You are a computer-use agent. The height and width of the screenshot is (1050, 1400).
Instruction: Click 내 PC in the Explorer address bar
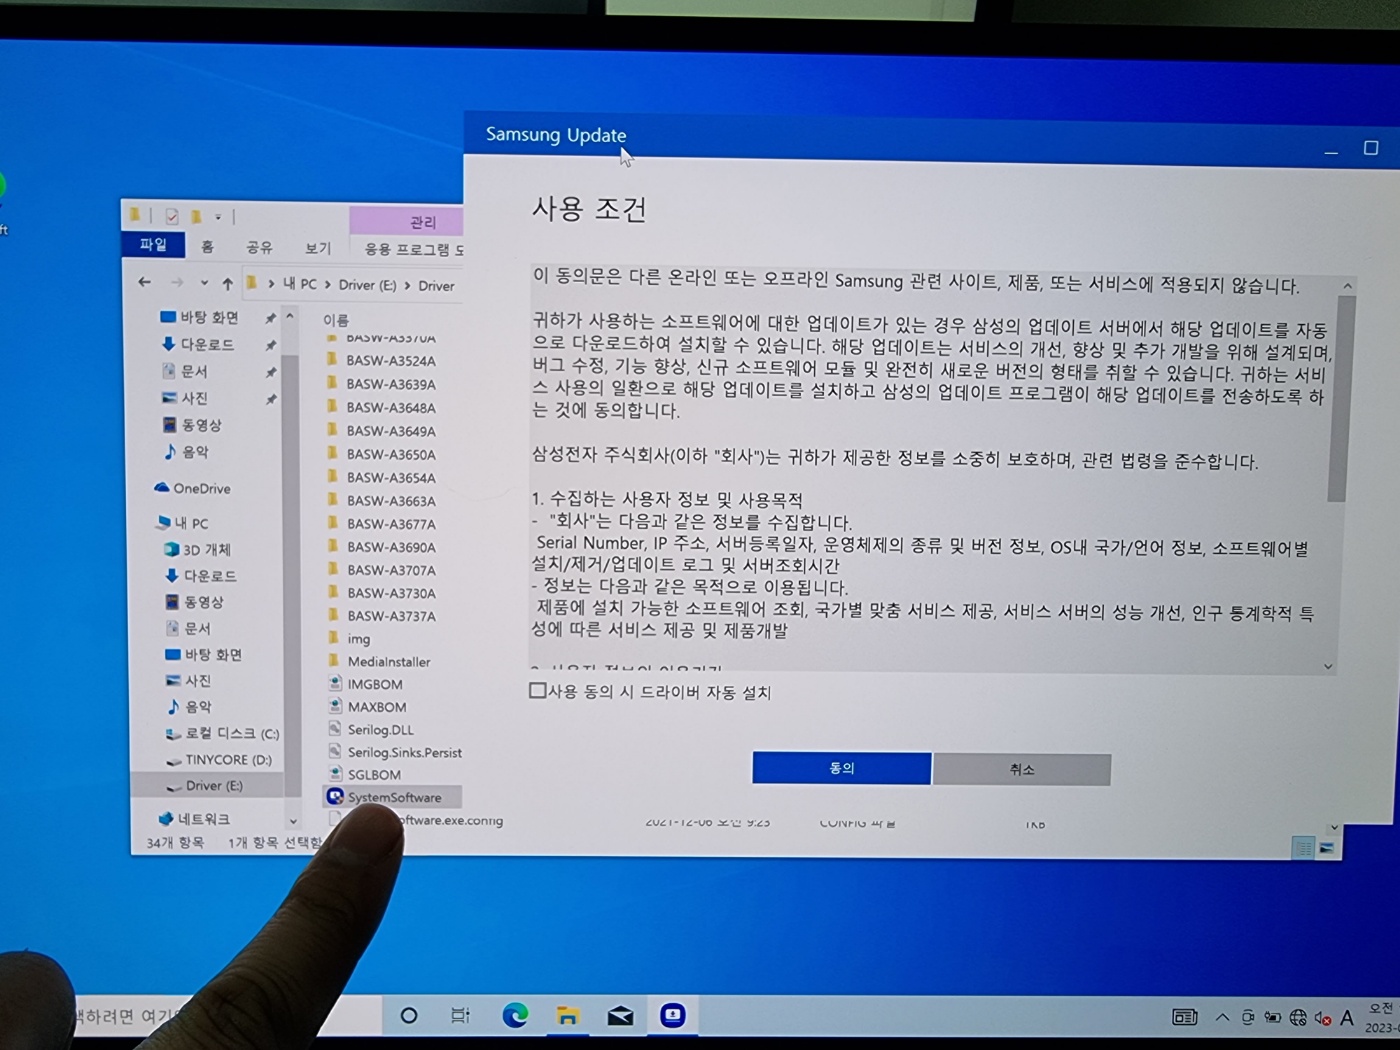tap(299, 284)
